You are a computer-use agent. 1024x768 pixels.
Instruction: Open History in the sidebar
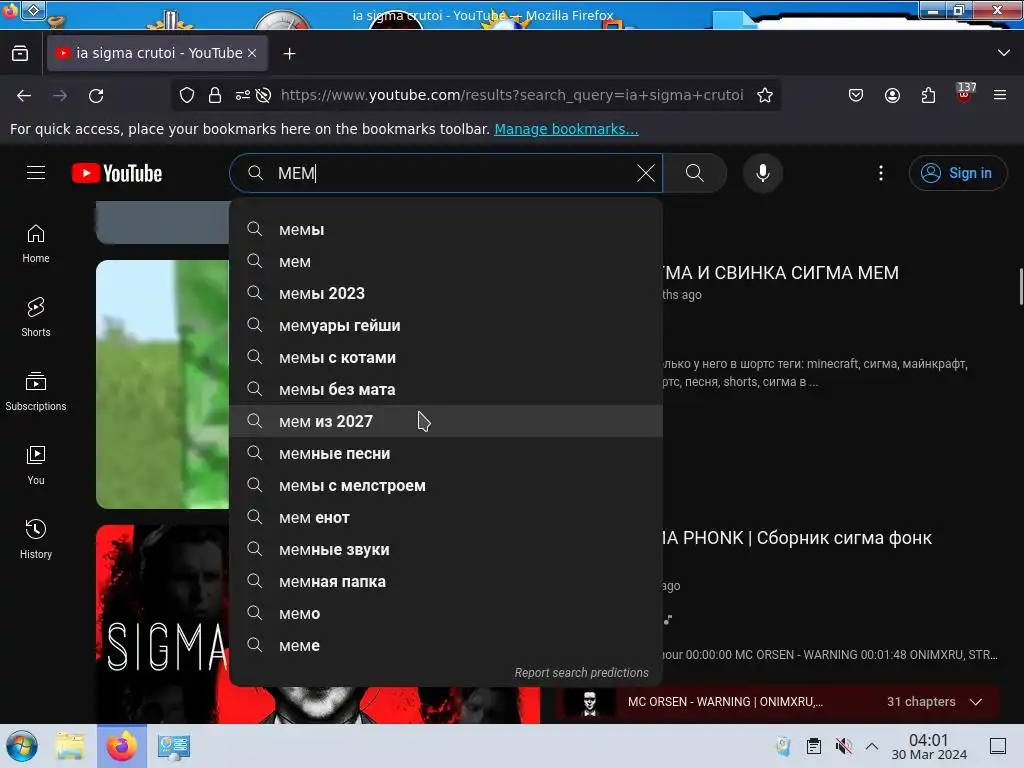[36, 539]
